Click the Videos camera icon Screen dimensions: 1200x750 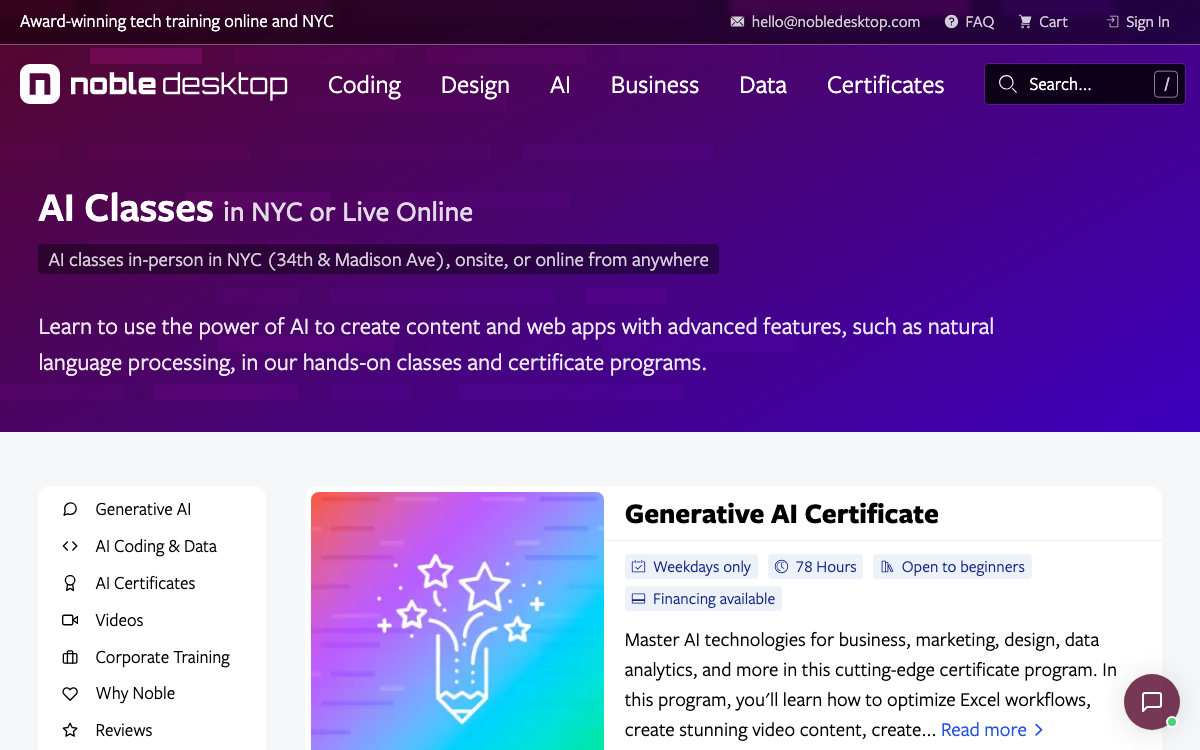tap(70, 621)
